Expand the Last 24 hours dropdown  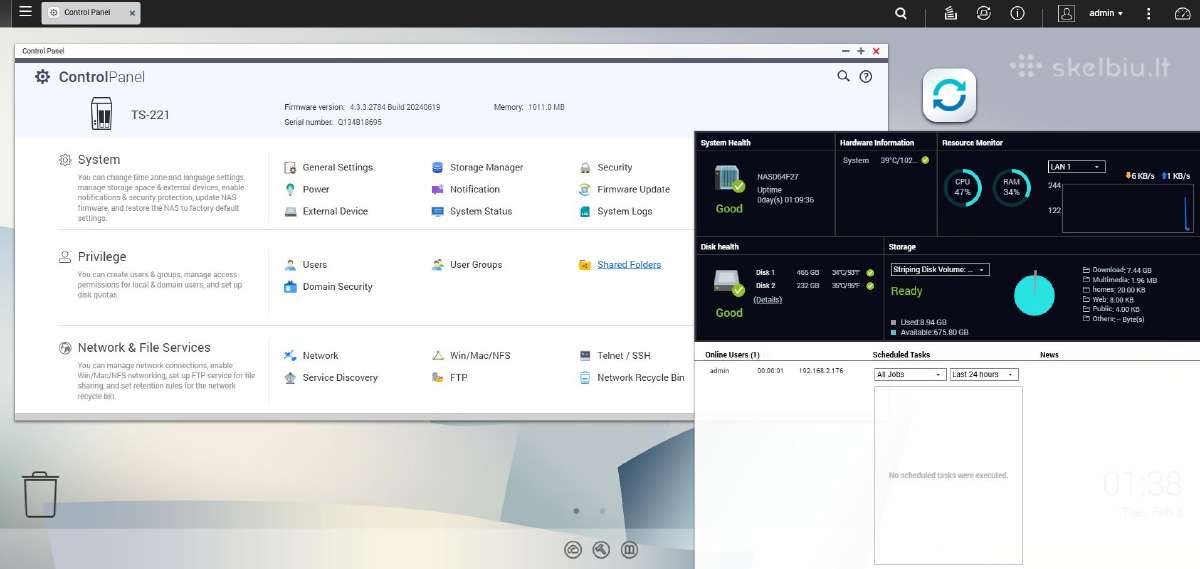coord(983,375)
